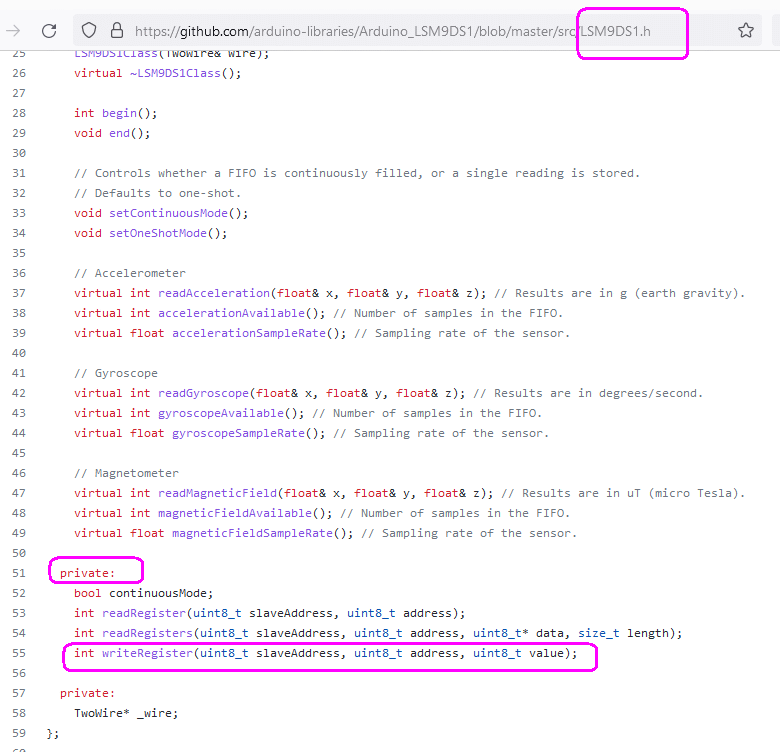Open the tracking protection shield icon
The width and height of the screenshot is (780, 752).
click(89, 31)
